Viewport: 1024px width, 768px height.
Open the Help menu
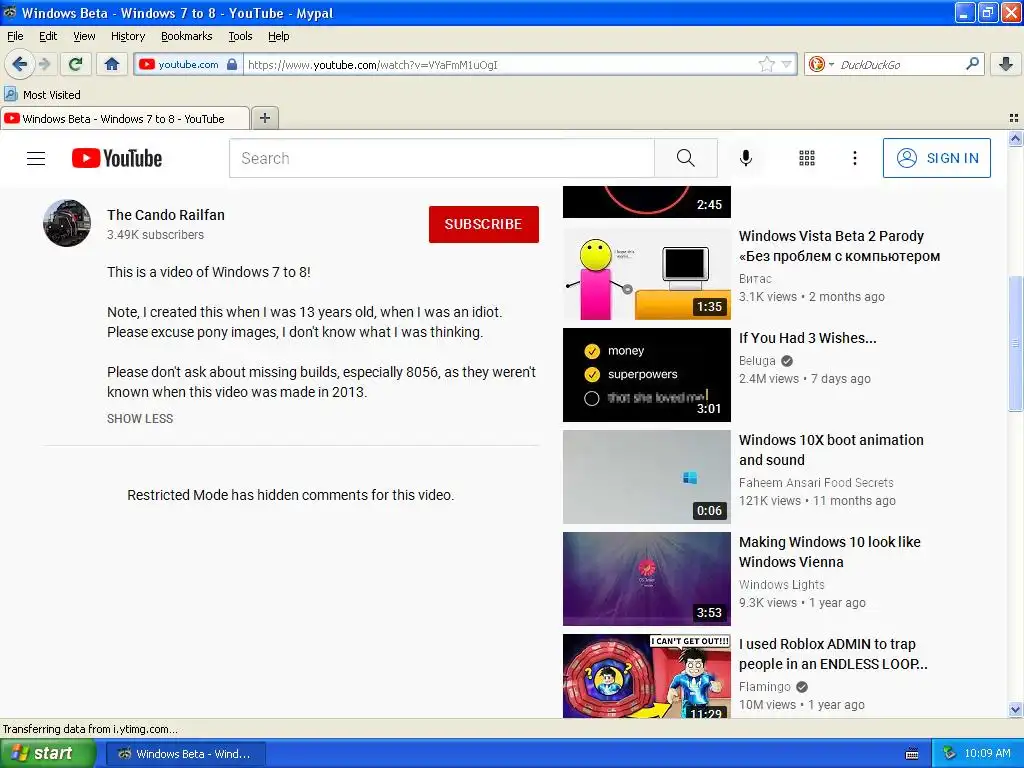point(279,36)
